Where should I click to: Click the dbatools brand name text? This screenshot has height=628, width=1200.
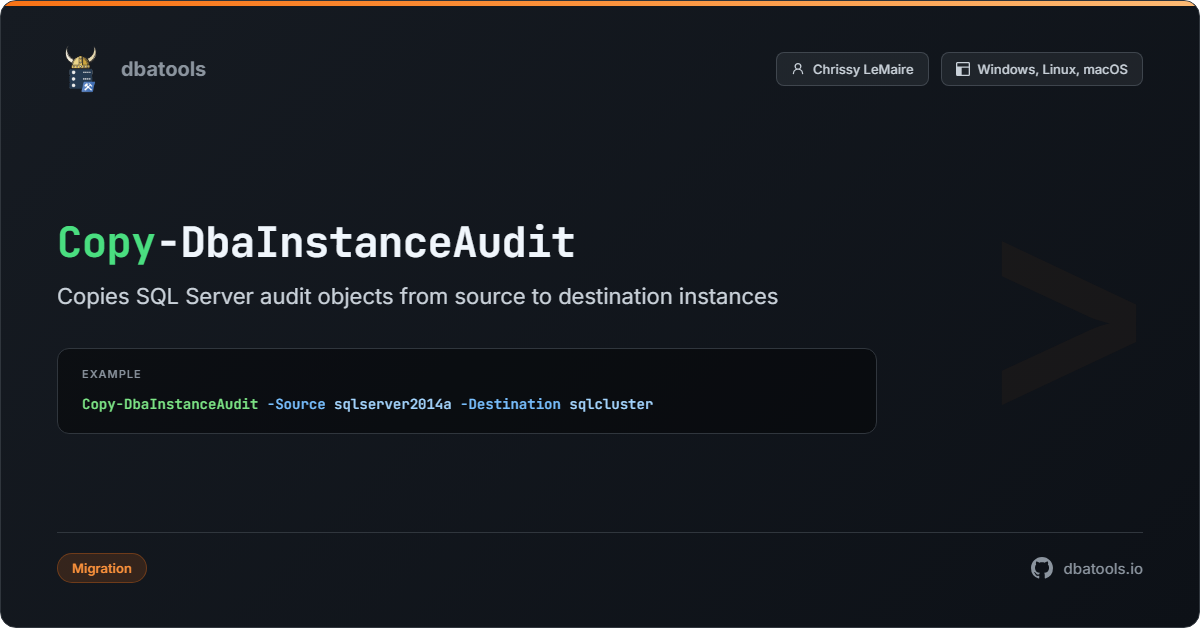163,69
